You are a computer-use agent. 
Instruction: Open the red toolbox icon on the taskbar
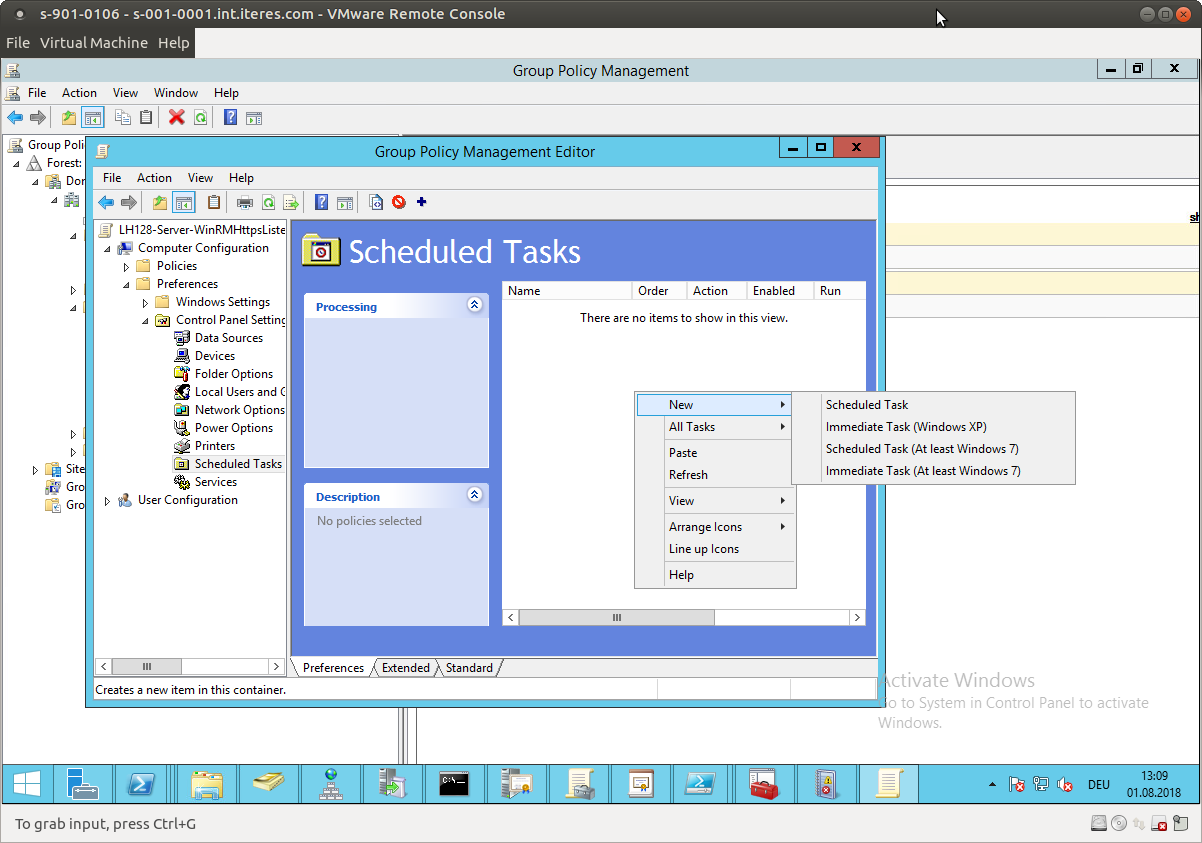[x=765, y=784]
